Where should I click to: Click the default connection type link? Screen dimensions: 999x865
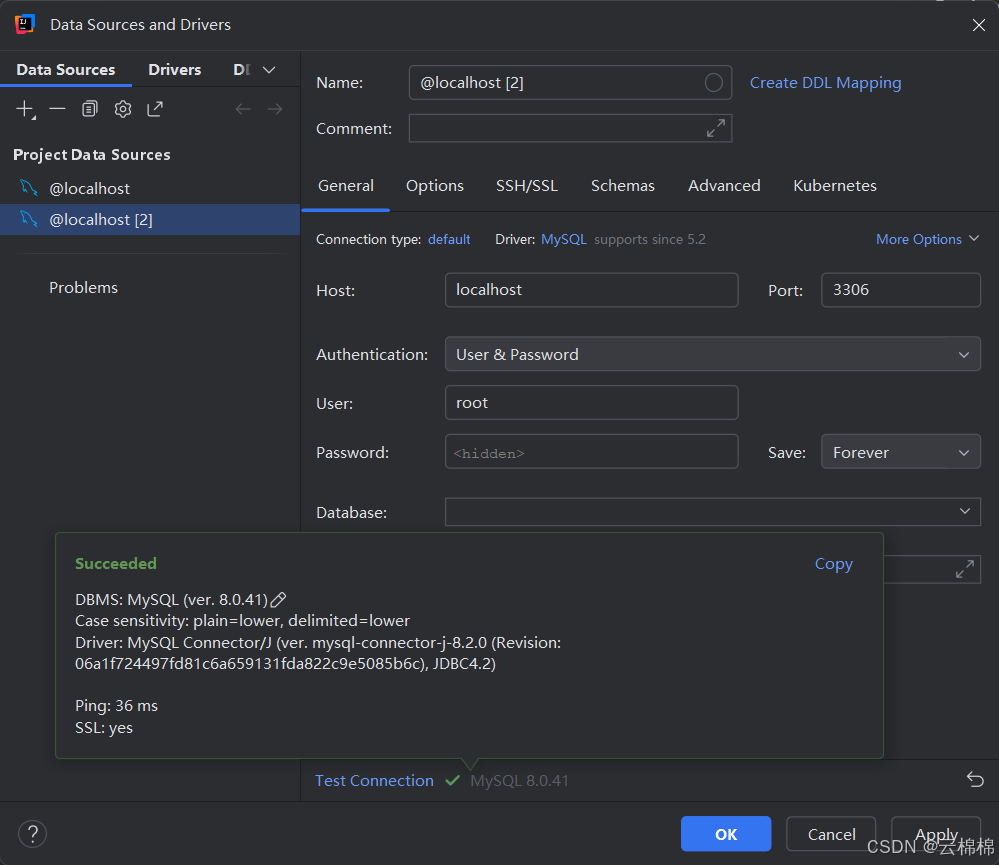pos(449,239)
